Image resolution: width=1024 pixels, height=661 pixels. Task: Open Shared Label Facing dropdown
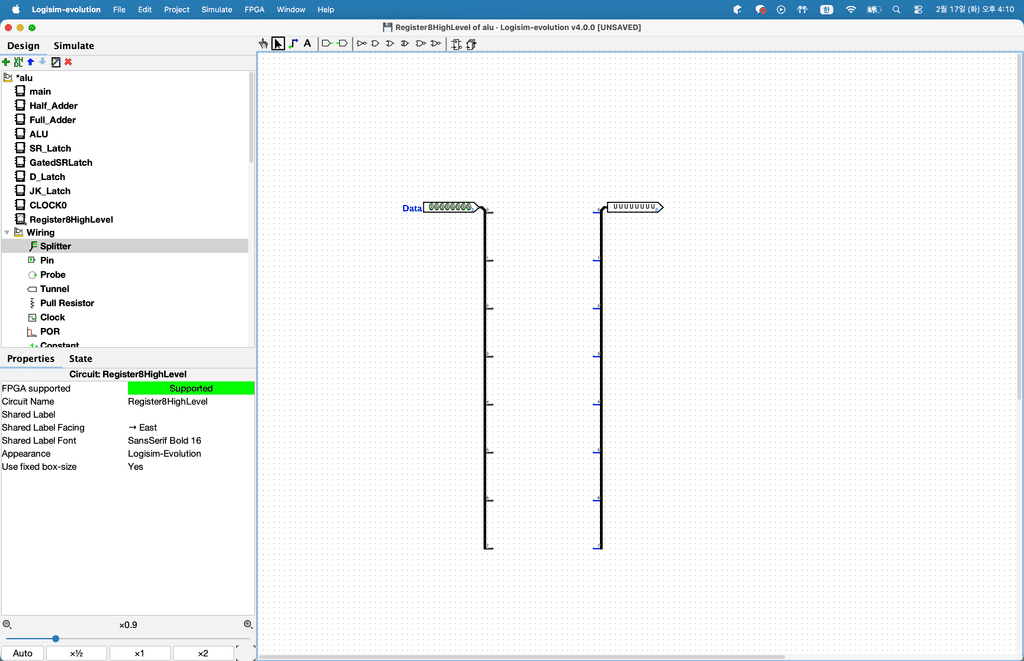190,428
